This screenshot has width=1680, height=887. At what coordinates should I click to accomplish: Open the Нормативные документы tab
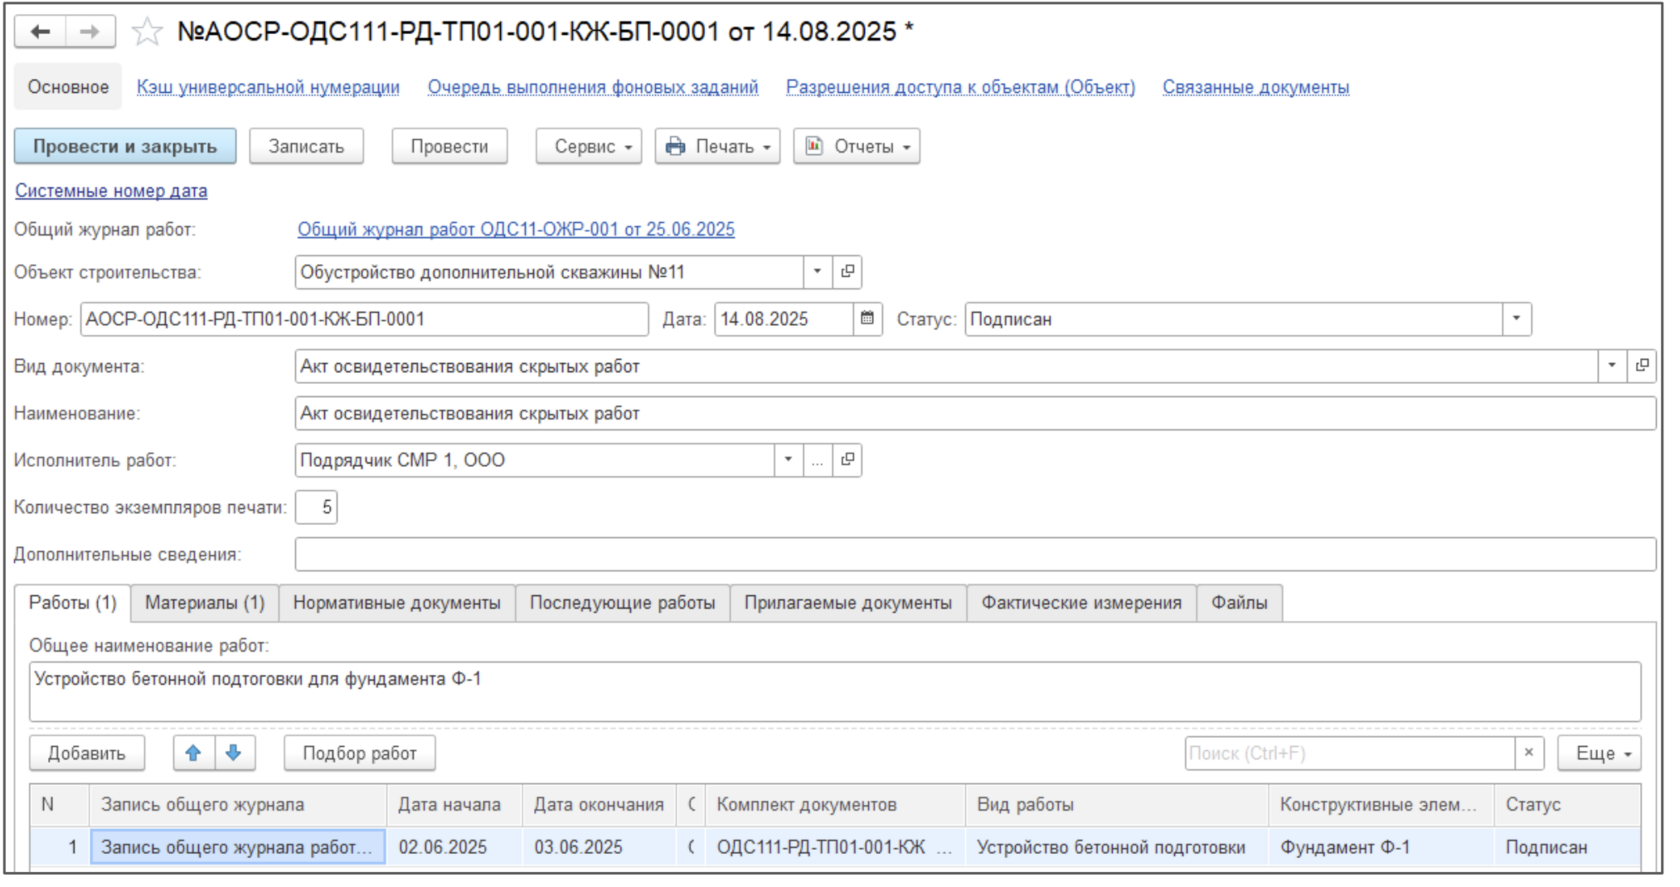(397, 603)
